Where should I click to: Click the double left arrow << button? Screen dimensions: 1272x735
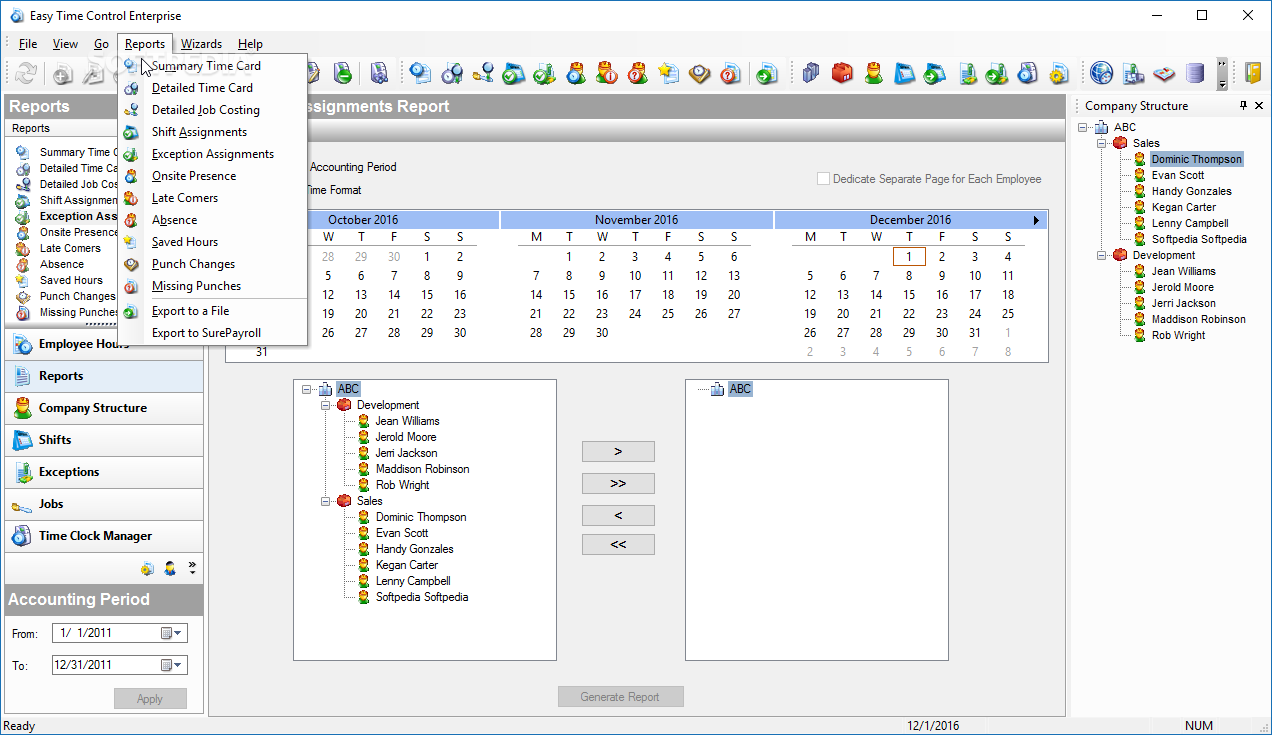point(618,545)
